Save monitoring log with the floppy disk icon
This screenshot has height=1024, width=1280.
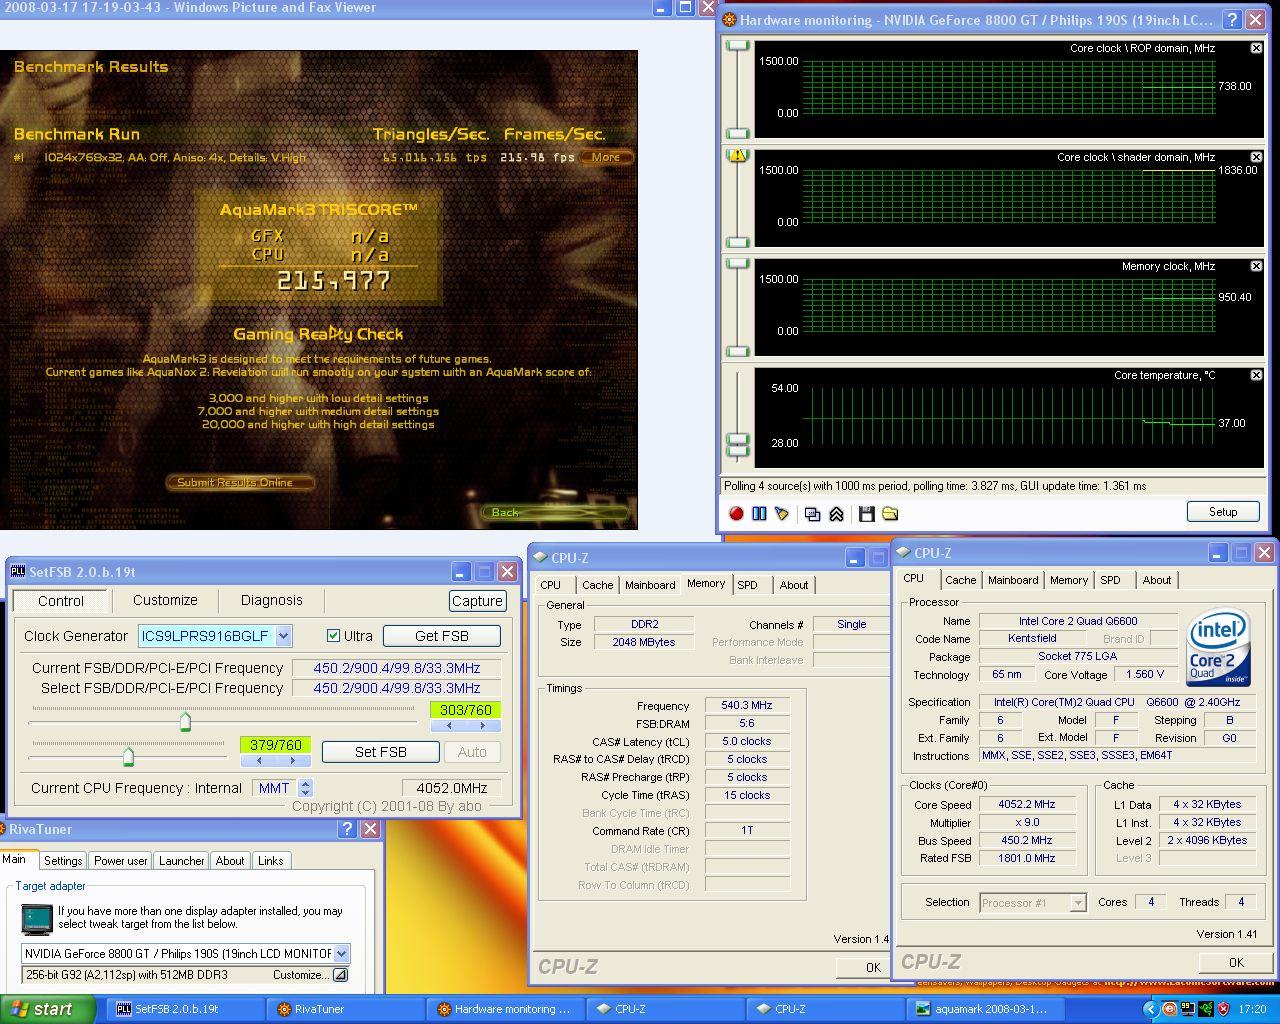coord(866,513)
